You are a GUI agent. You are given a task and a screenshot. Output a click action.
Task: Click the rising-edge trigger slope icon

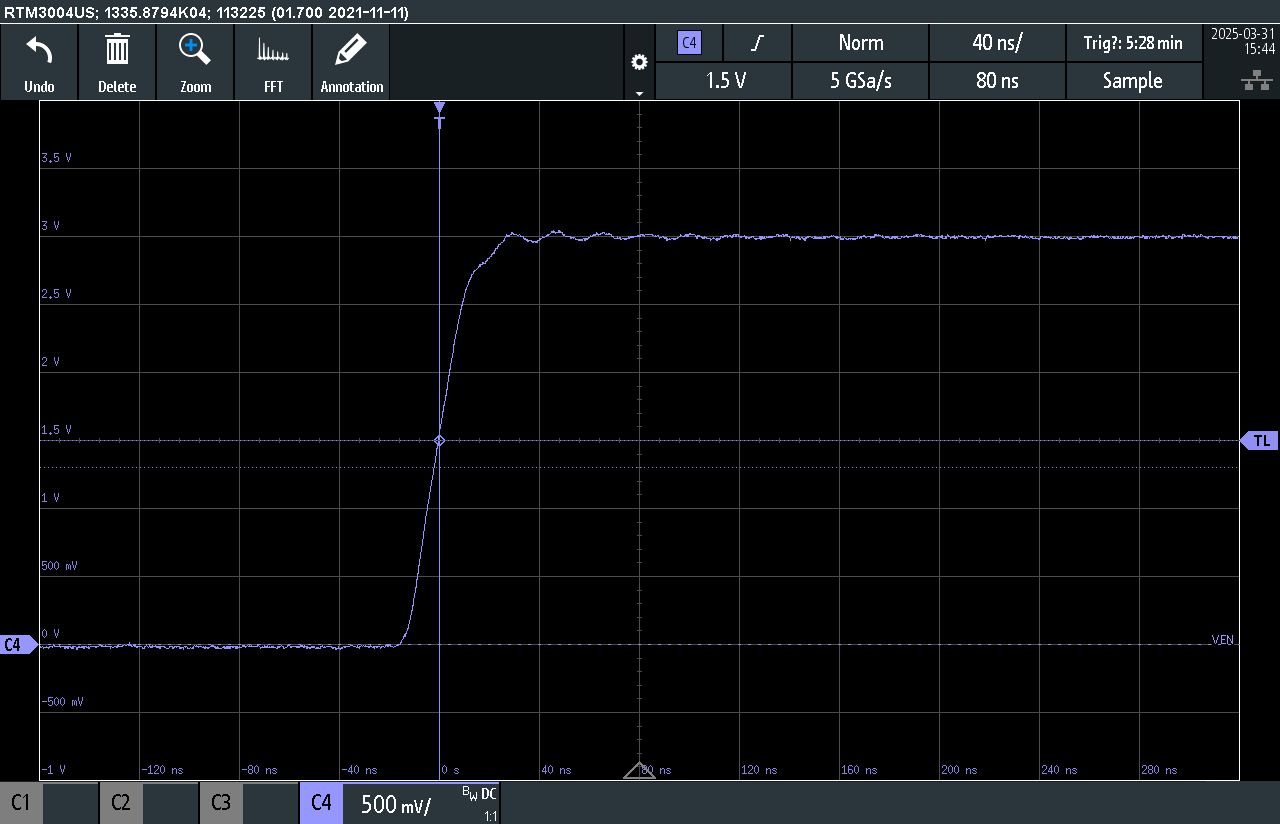click(x=756, y=43)
